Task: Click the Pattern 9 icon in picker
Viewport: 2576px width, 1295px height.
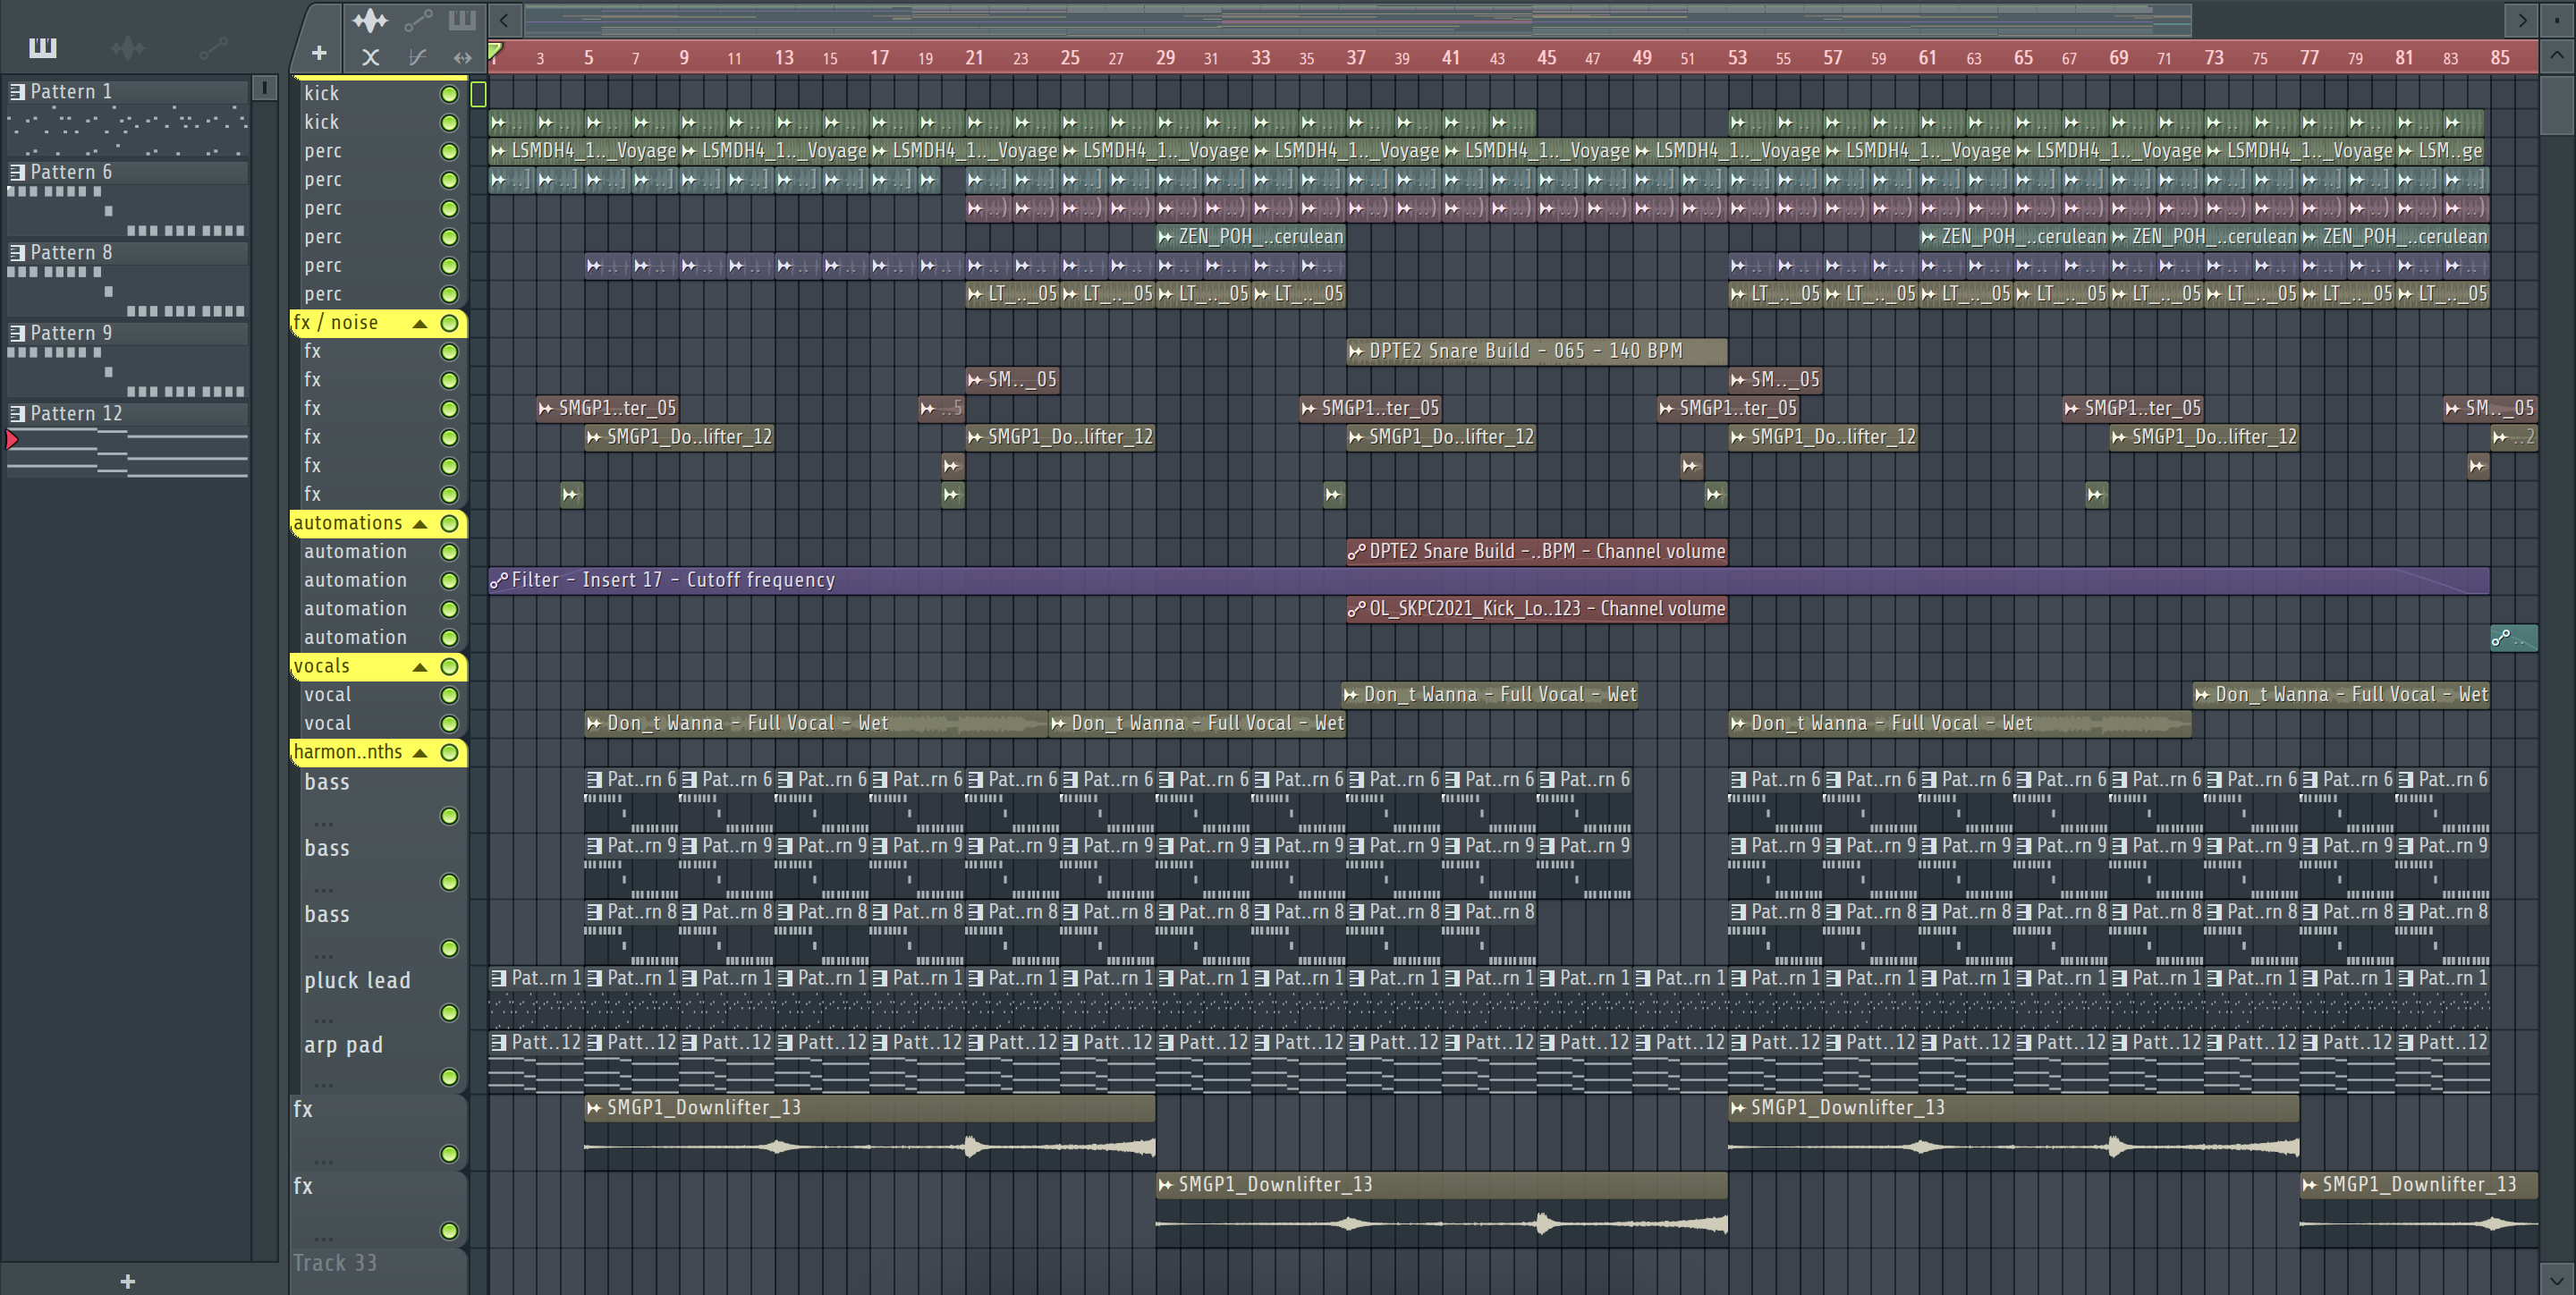Action: point(18,333)
